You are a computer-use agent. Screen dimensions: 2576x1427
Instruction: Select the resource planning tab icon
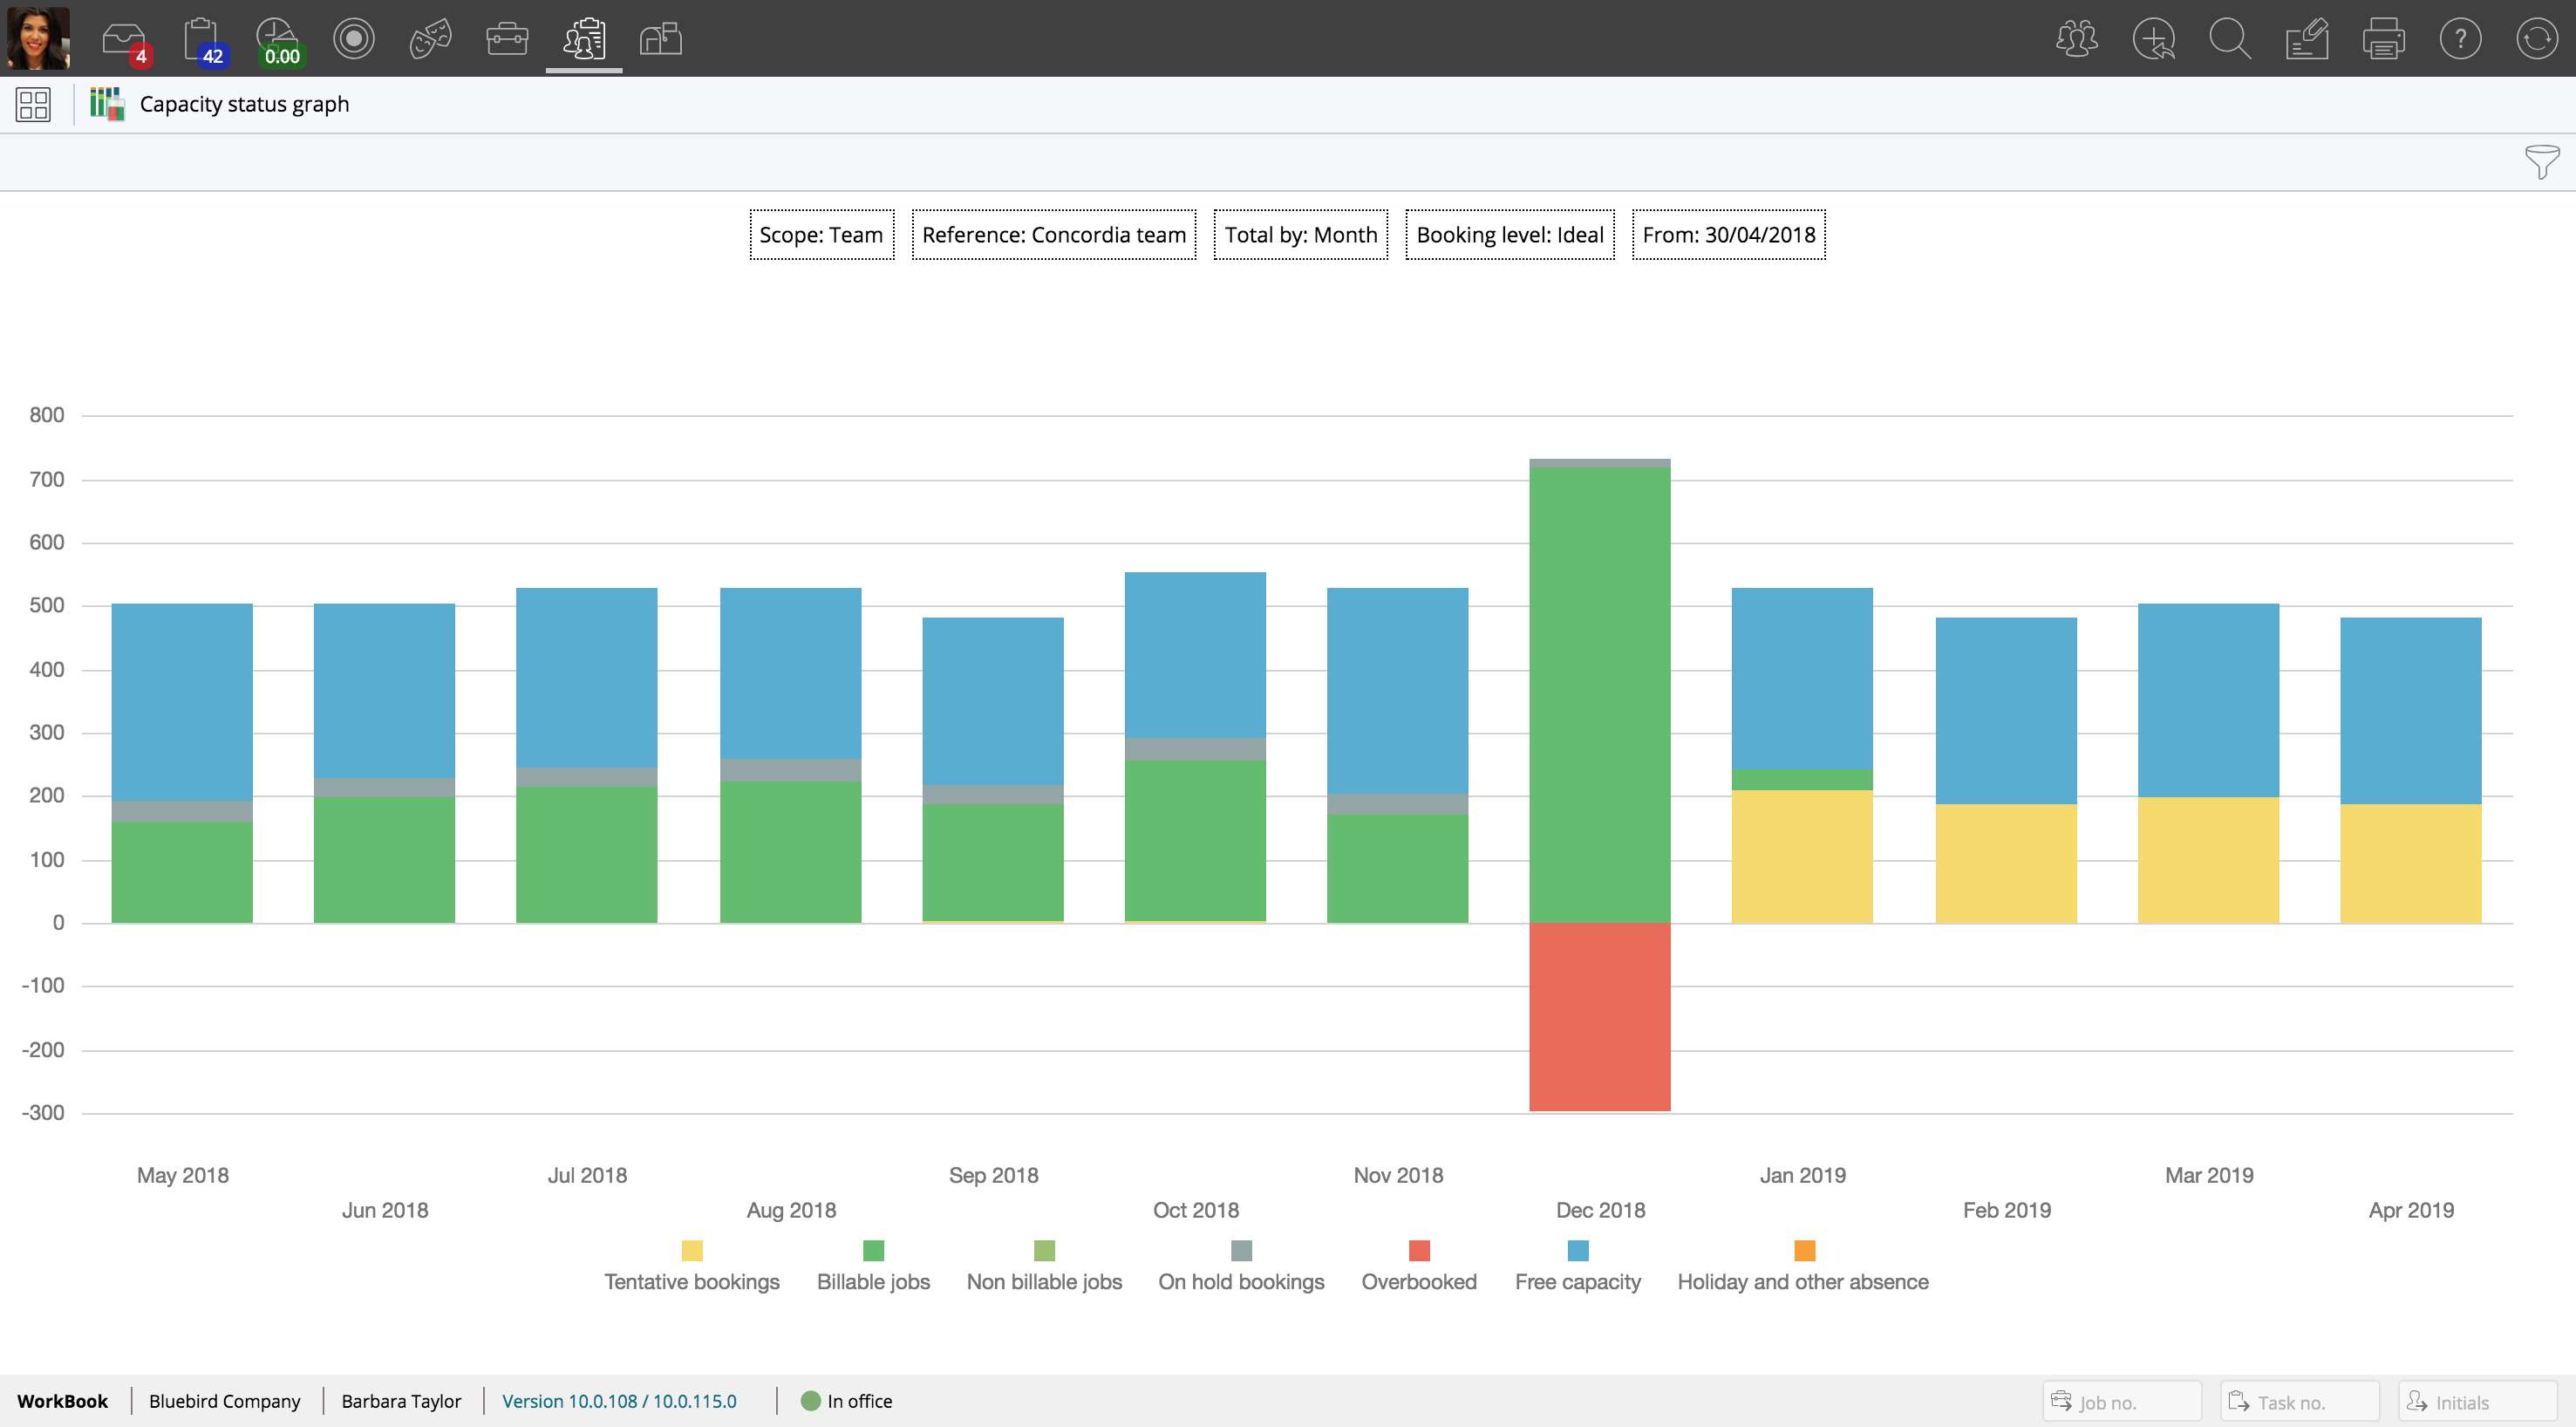coord(584,40)
